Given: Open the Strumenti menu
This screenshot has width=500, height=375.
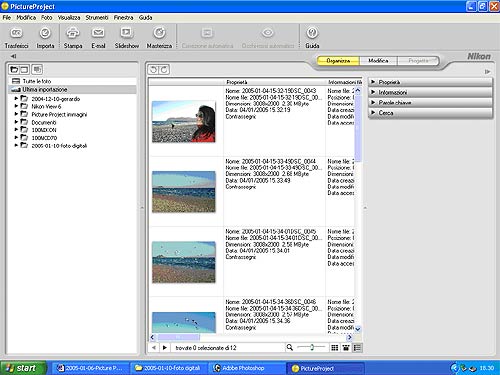Looking at the screenshot, I should click(97, 18).
